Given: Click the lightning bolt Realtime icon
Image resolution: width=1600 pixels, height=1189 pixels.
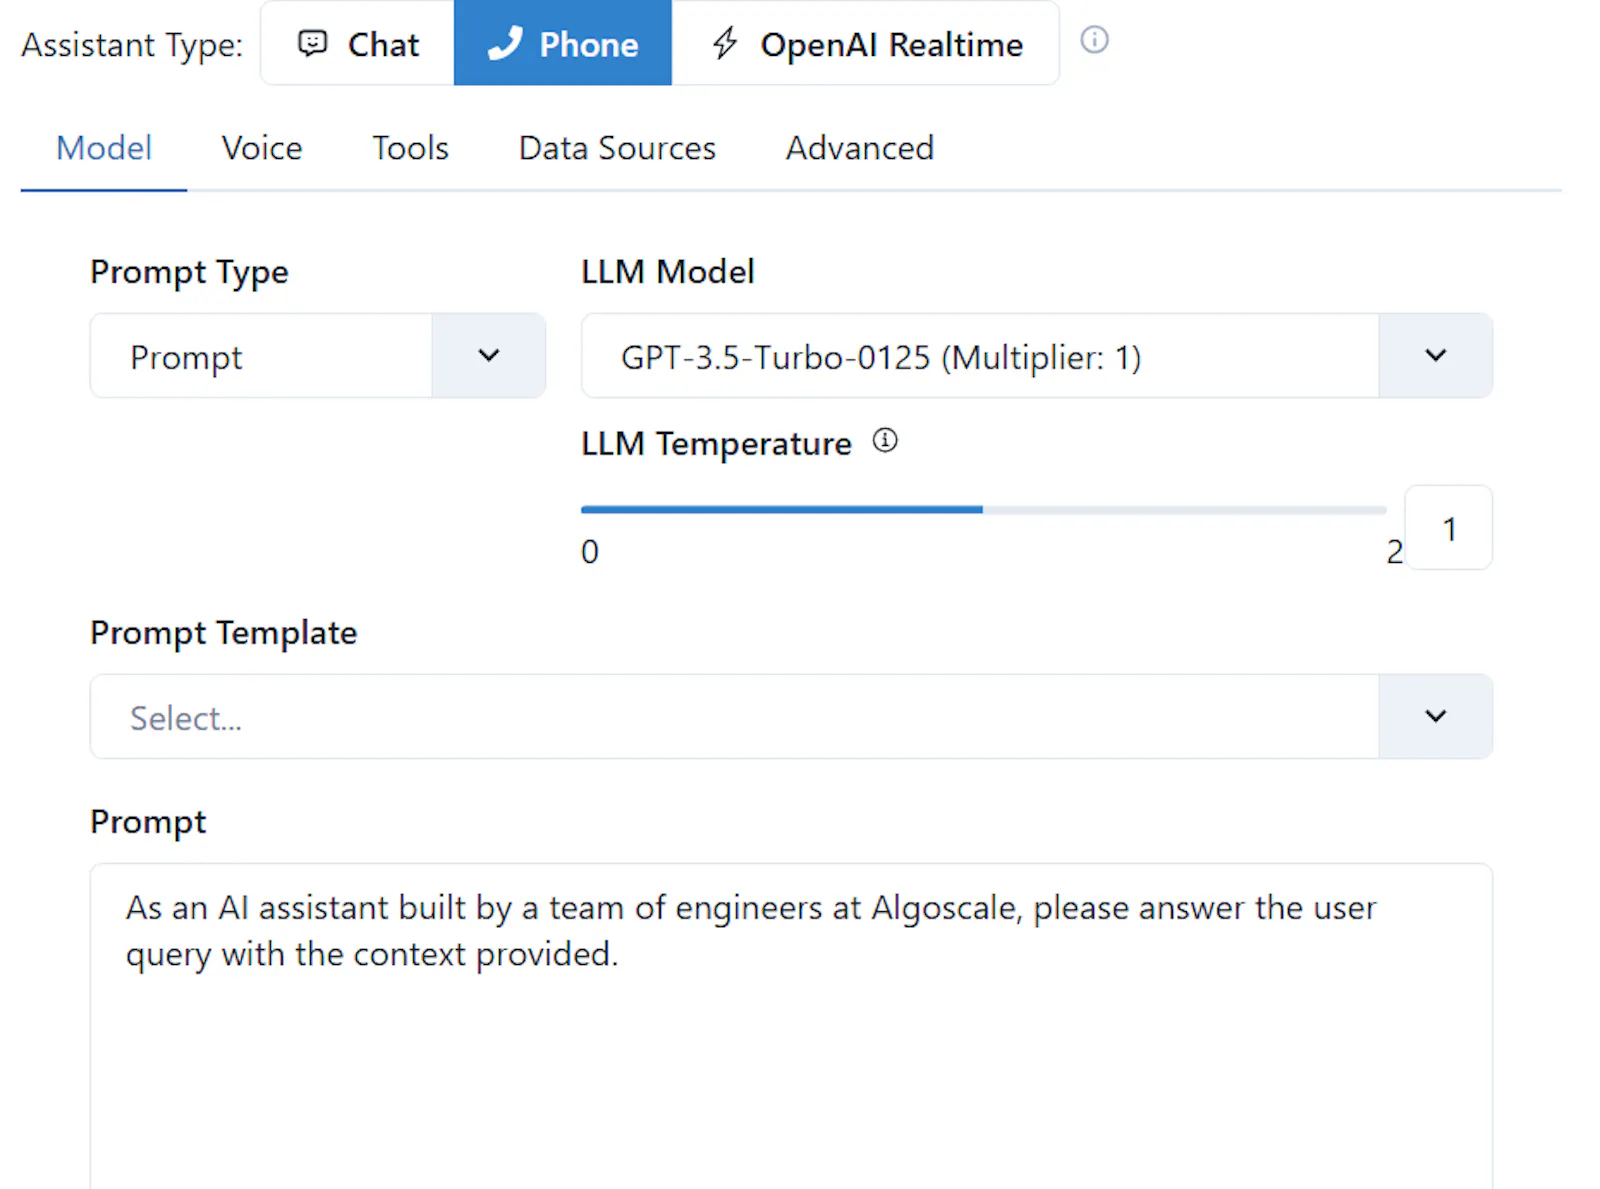Looking at the screenshot, I should (x=725, y=43).
